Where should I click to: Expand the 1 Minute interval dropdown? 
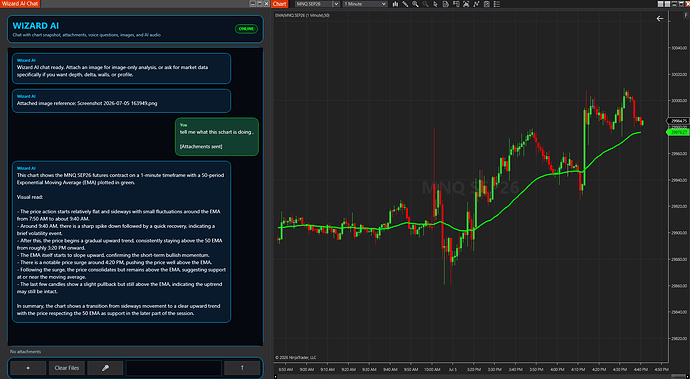365,4
